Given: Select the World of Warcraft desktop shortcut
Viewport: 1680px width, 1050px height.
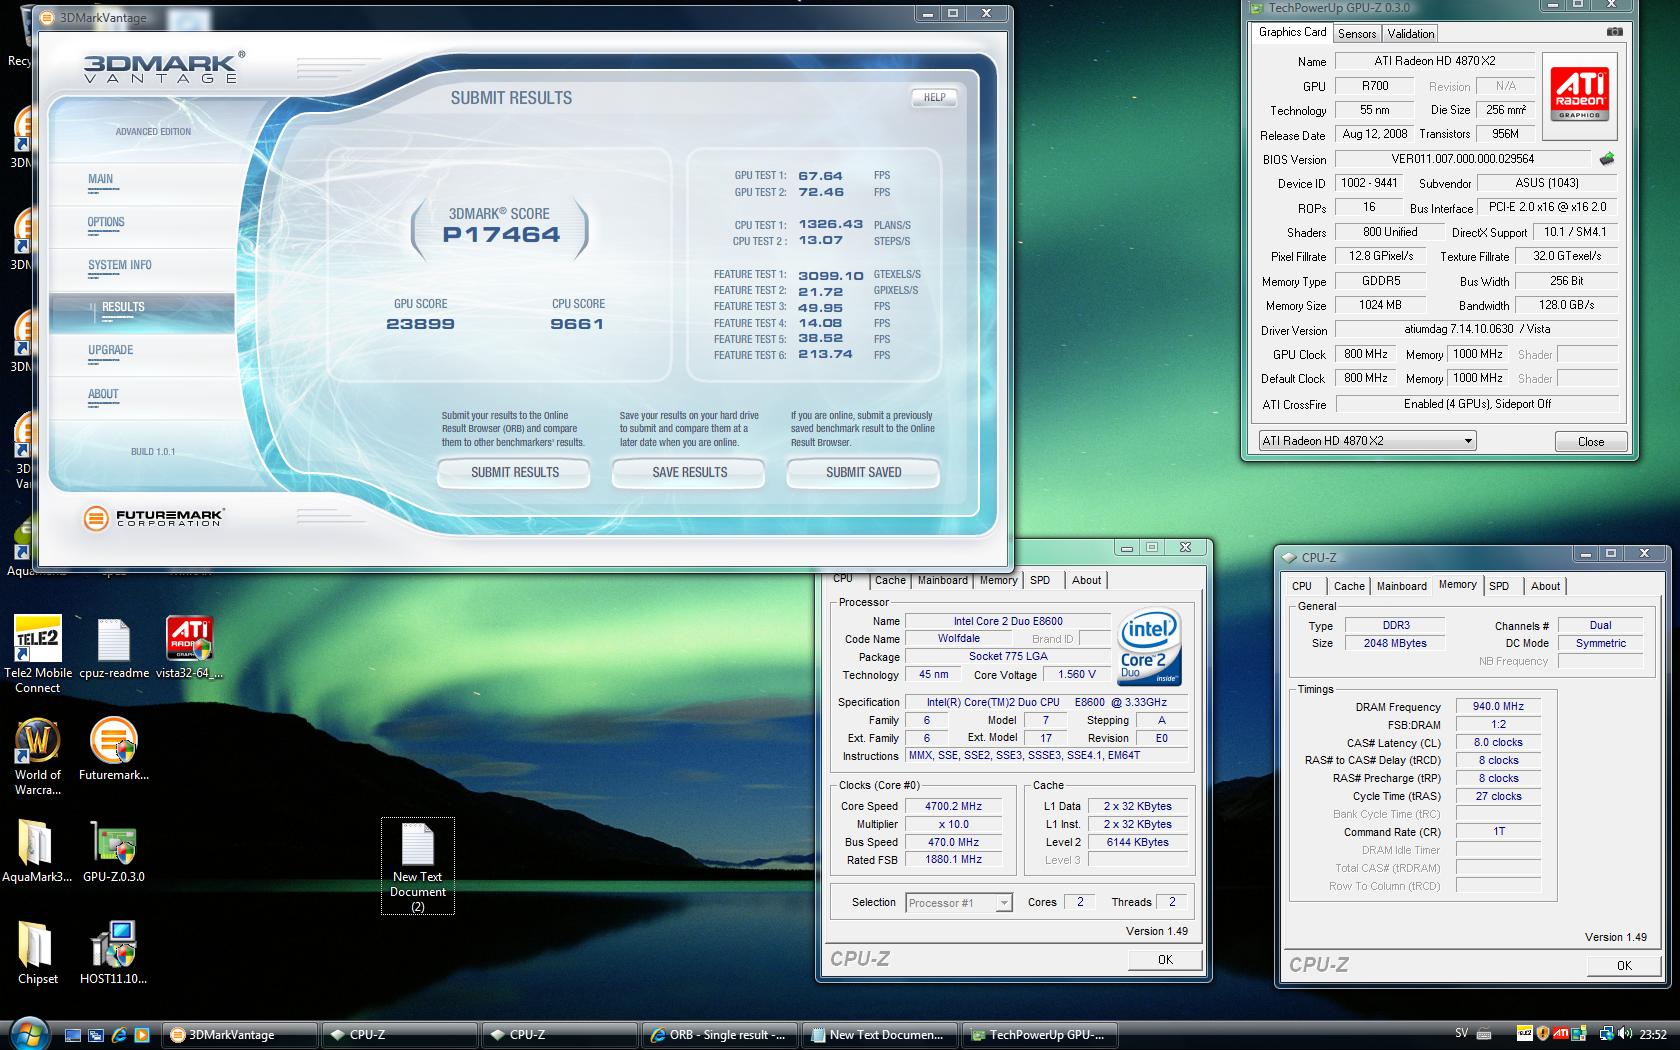Looking at the screenshot, I should [37, 757].
